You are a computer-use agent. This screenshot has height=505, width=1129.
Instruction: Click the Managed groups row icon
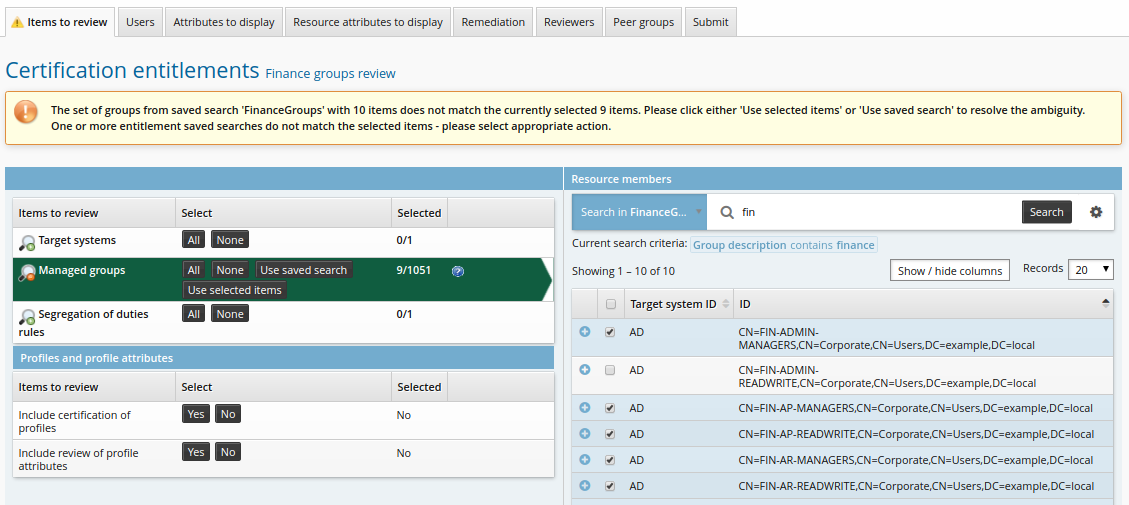click(27, 271)
